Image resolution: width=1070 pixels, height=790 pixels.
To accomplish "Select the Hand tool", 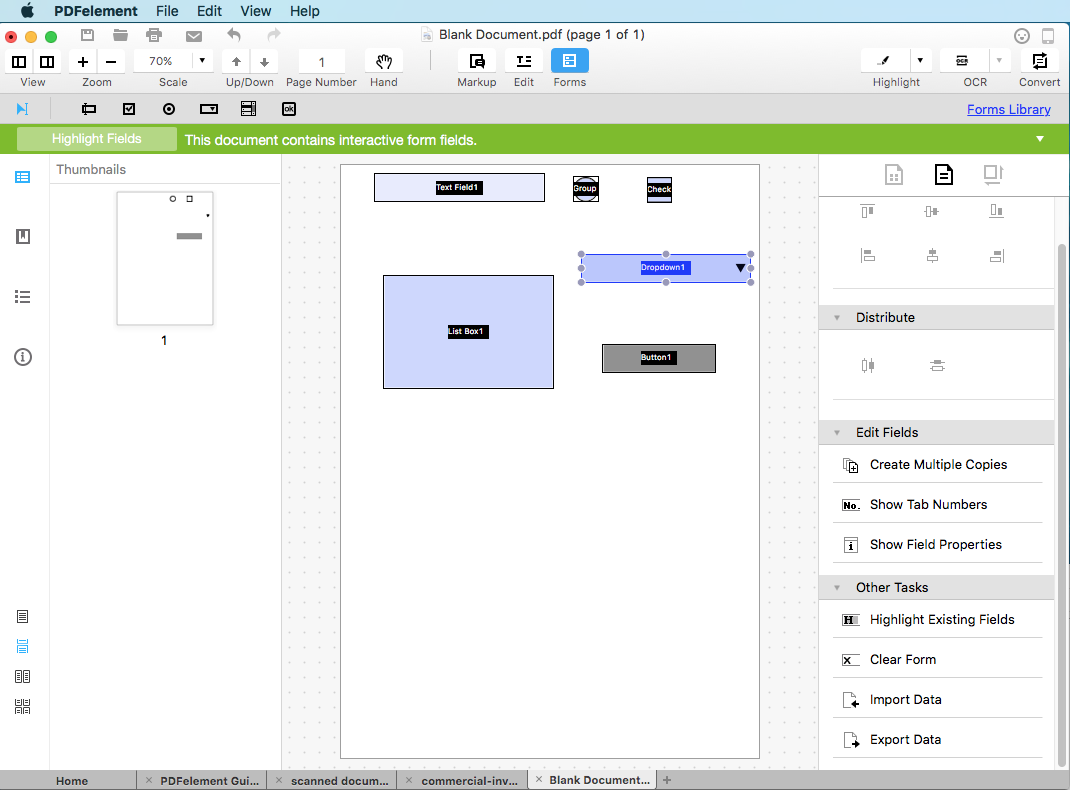I will [383, 62].
